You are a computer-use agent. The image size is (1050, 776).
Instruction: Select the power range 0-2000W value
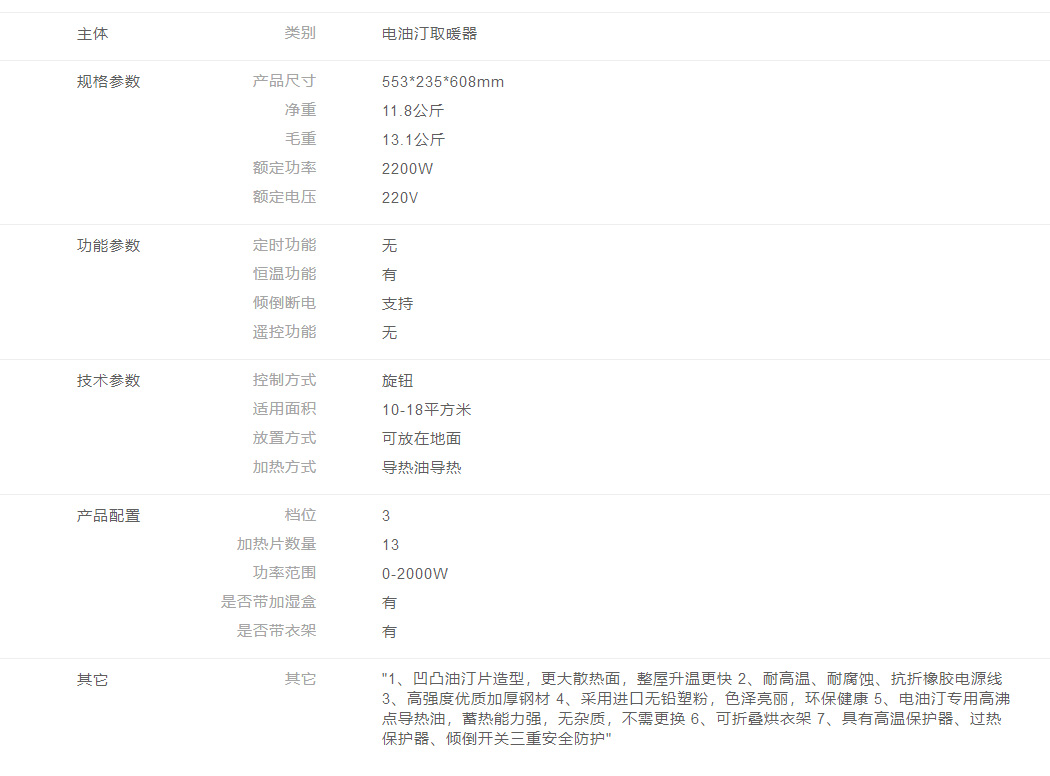(x=415, y=574)
